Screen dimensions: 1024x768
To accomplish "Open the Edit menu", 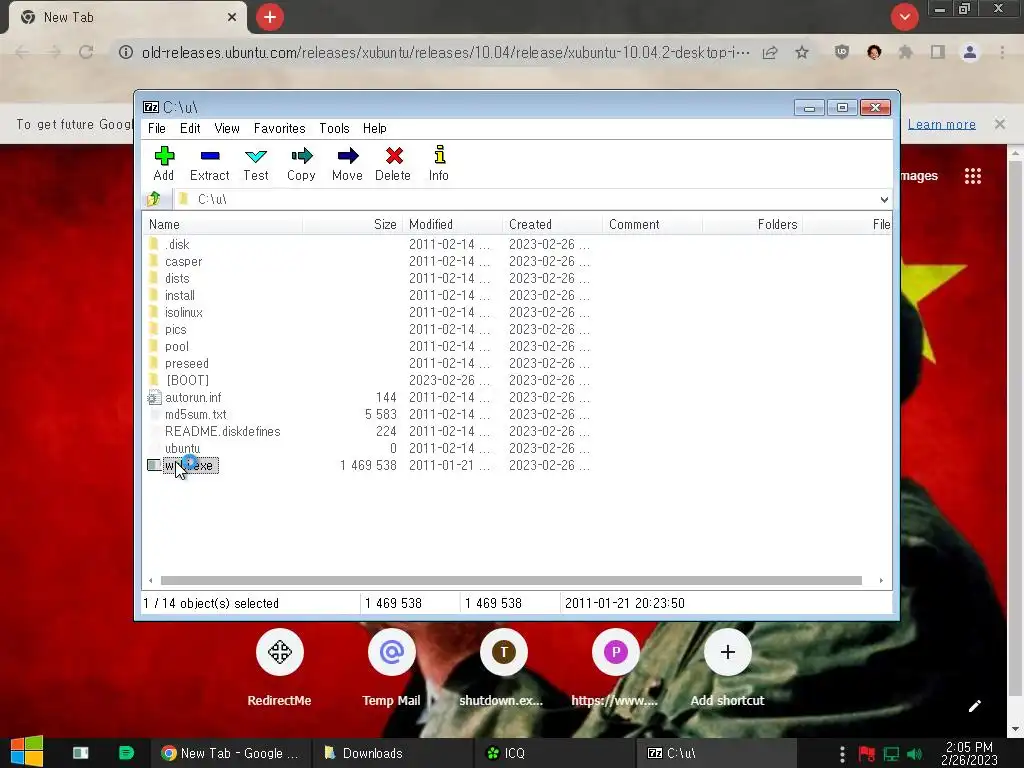I will (x=190, y=129).
